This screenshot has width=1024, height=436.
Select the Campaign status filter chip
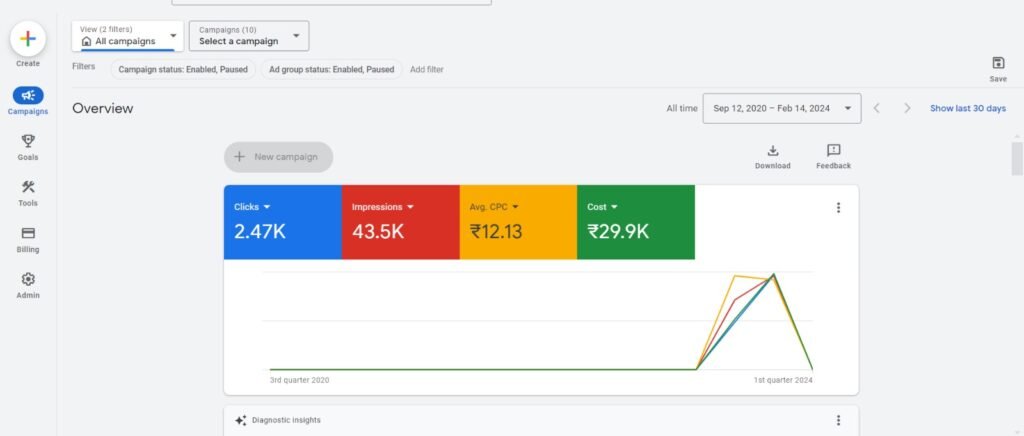click(x=182, y=70)
